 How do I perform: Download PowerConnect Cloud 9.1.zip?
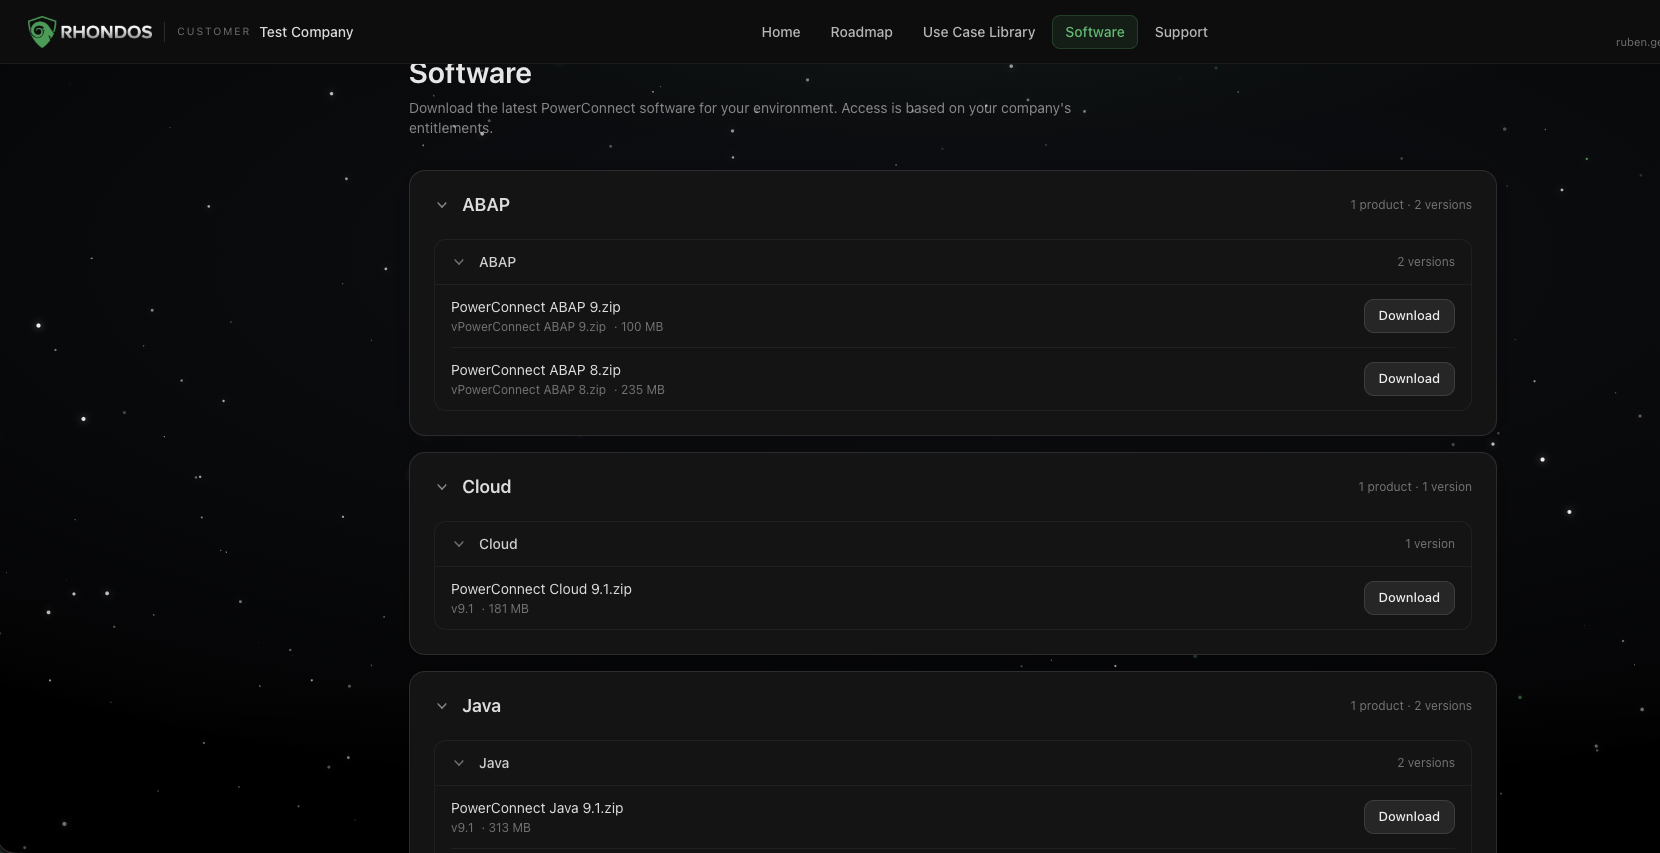1409,598
